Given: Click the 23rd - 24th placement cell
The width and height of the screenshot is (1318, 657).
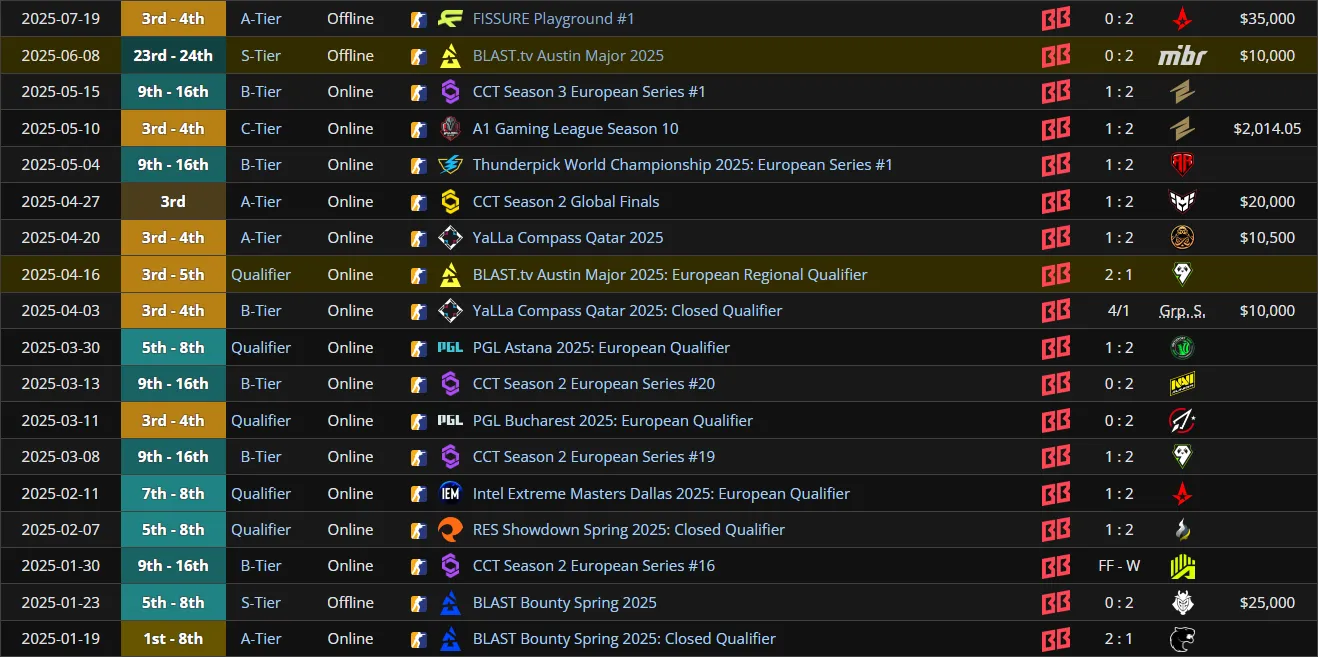Looking at the screenshot, I should (x=173, y=56).
